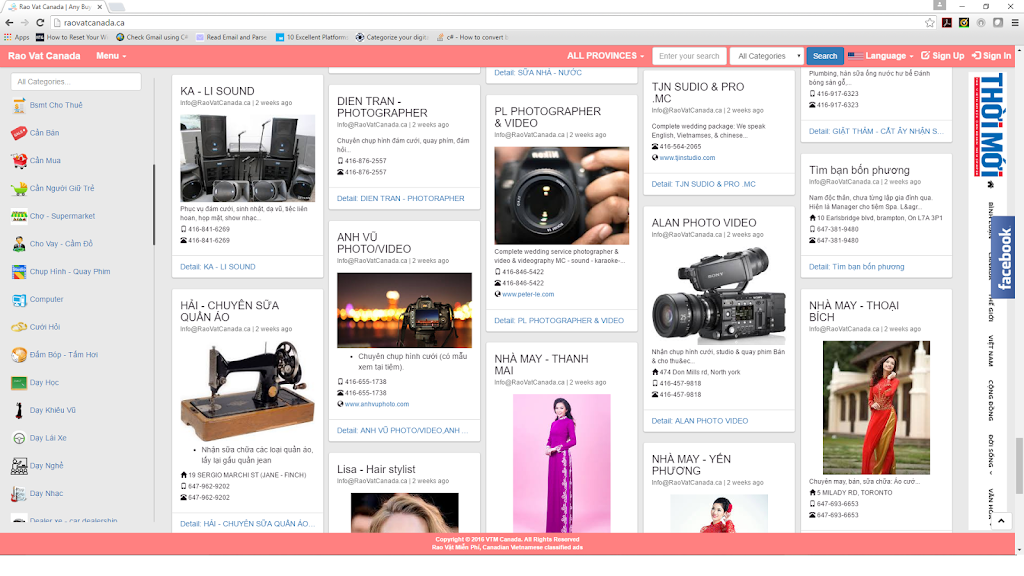Click the Search button

(825, 56)
